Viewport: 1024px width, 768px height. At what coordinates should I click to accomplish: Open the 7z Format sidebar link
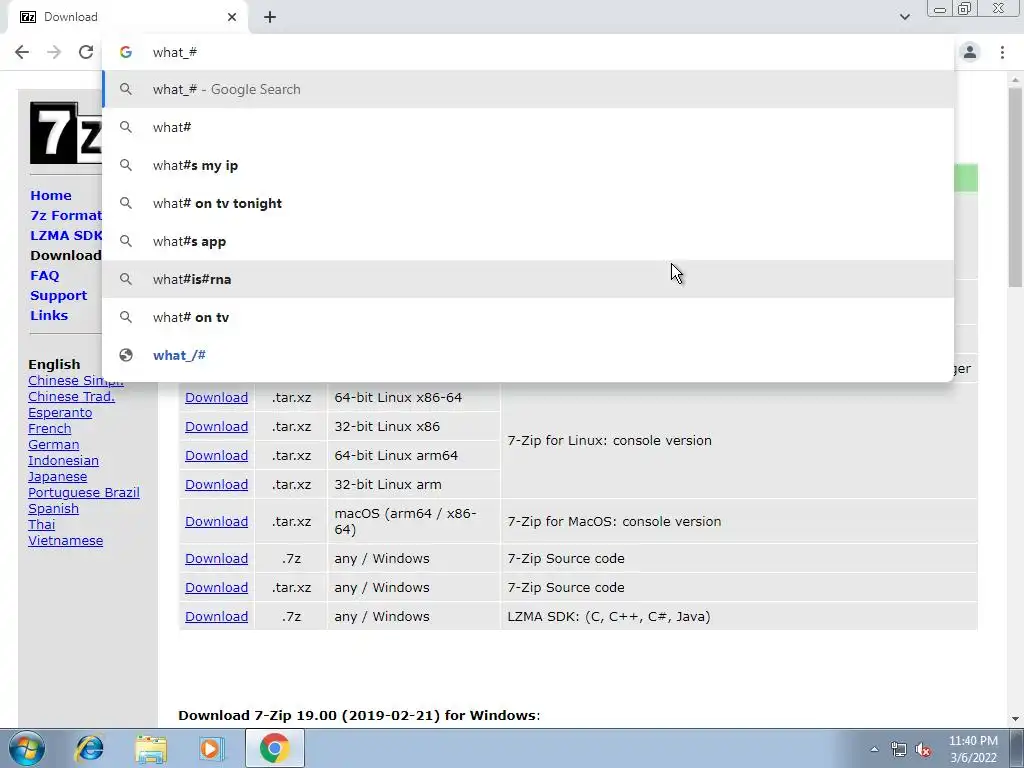click(x=66, y=216)
